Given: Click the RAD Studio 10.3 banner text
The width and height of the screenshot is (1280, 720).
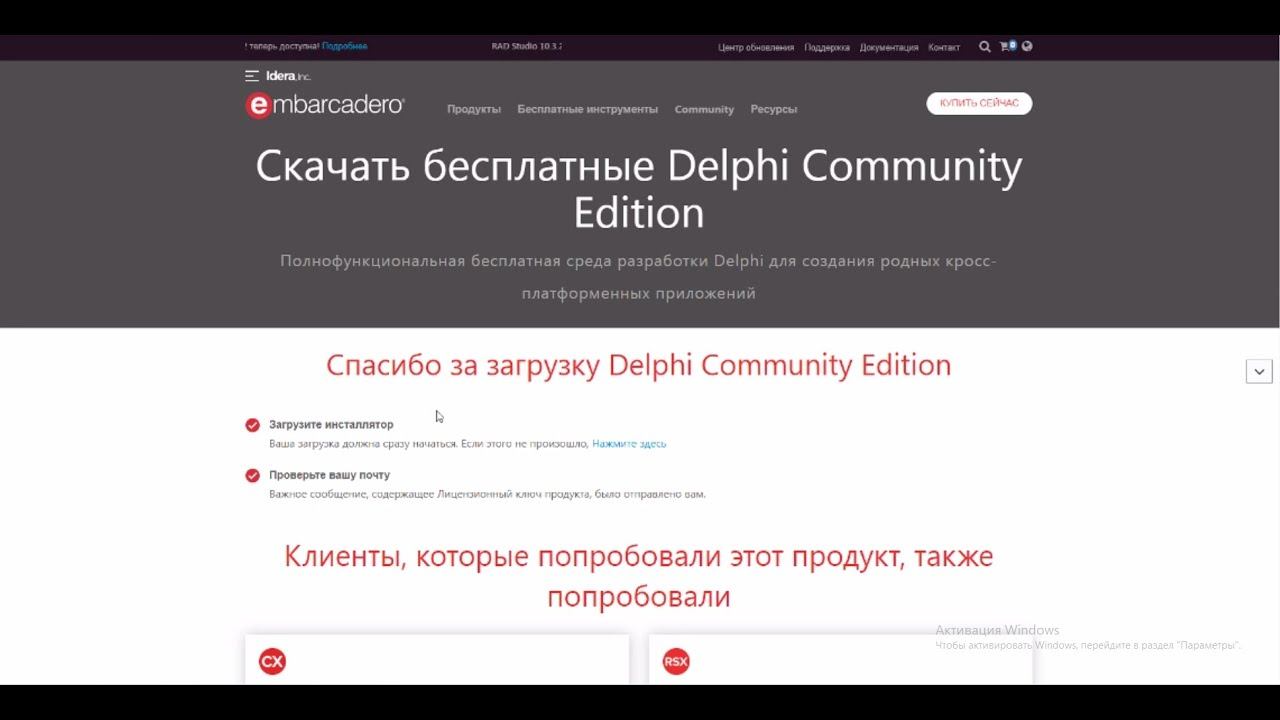Looking at the screenshot, I should 527,46.
